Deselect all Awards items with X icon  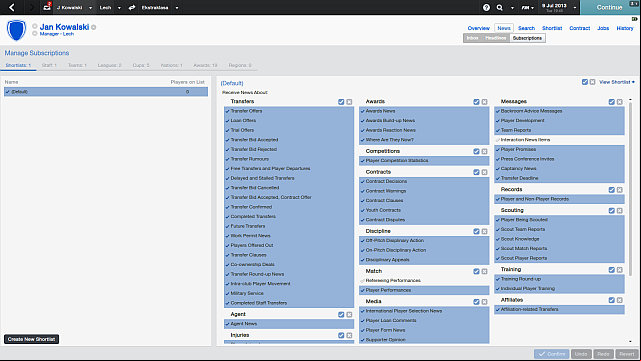484,102
